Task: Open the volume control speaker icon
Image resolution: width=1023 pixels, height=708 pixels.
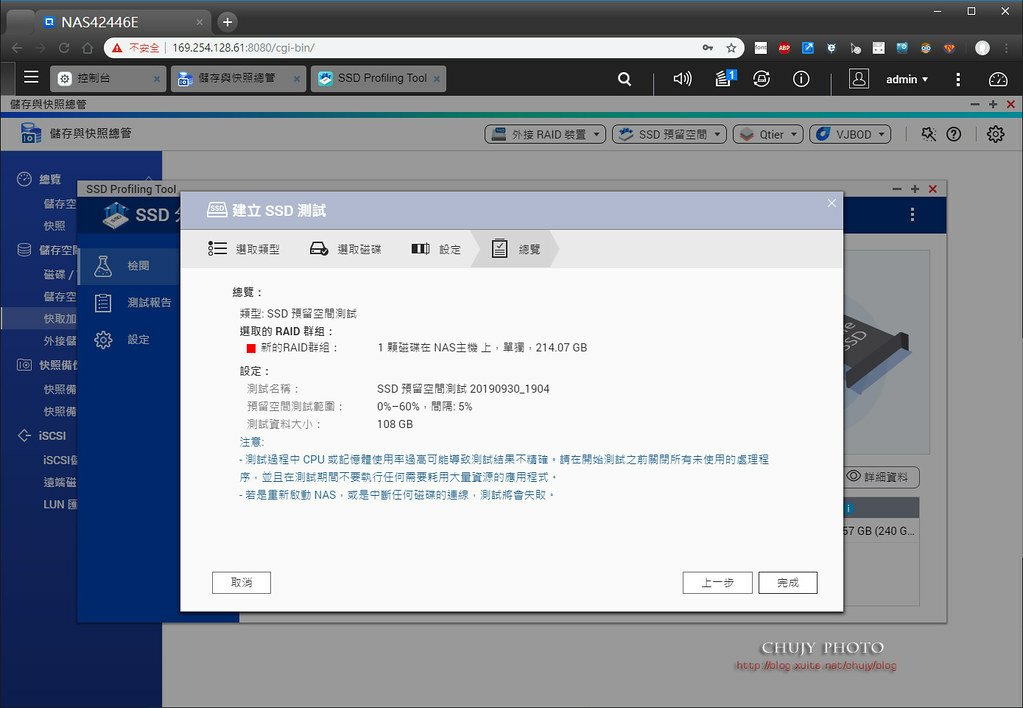Action: coord(682,79)
